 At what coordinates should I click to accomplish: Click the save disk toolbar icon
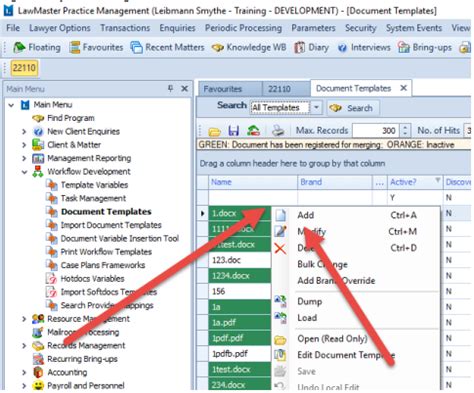[x=234, y=131]
